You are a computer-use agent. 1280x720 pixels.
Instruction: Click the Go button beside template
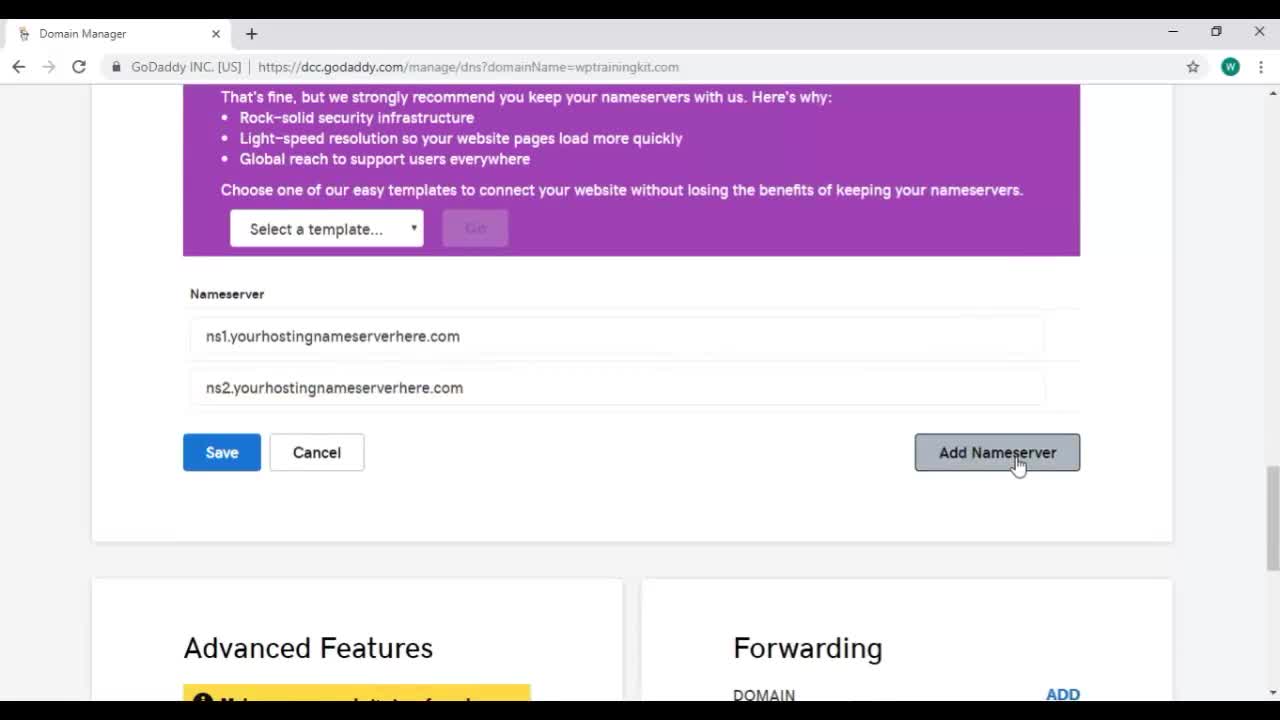coord(475,228)
